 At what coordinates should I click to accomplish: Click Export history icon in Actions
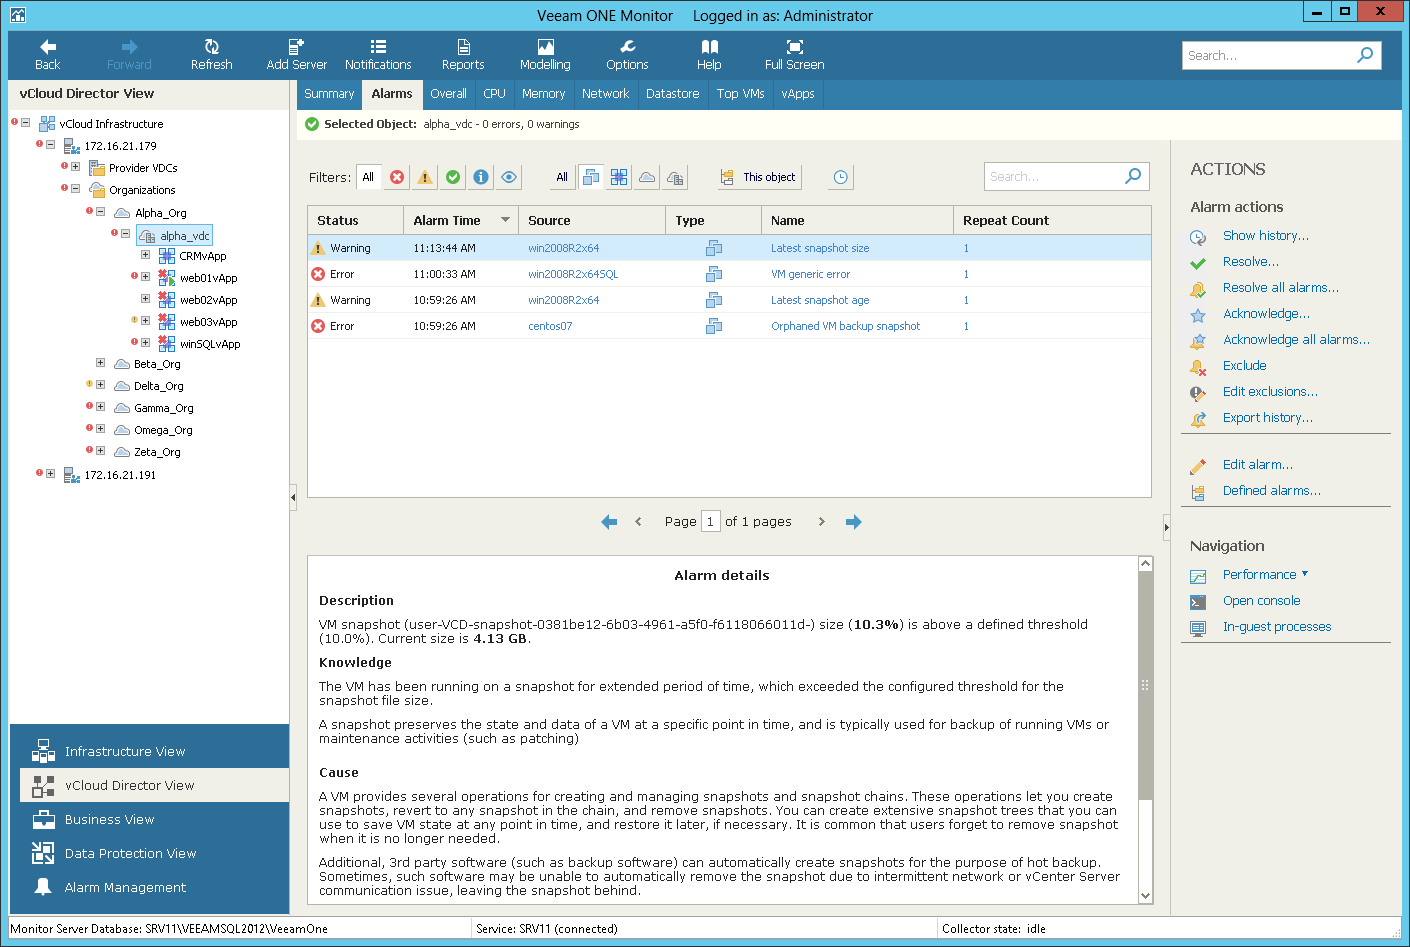(x=1198, y=418)
